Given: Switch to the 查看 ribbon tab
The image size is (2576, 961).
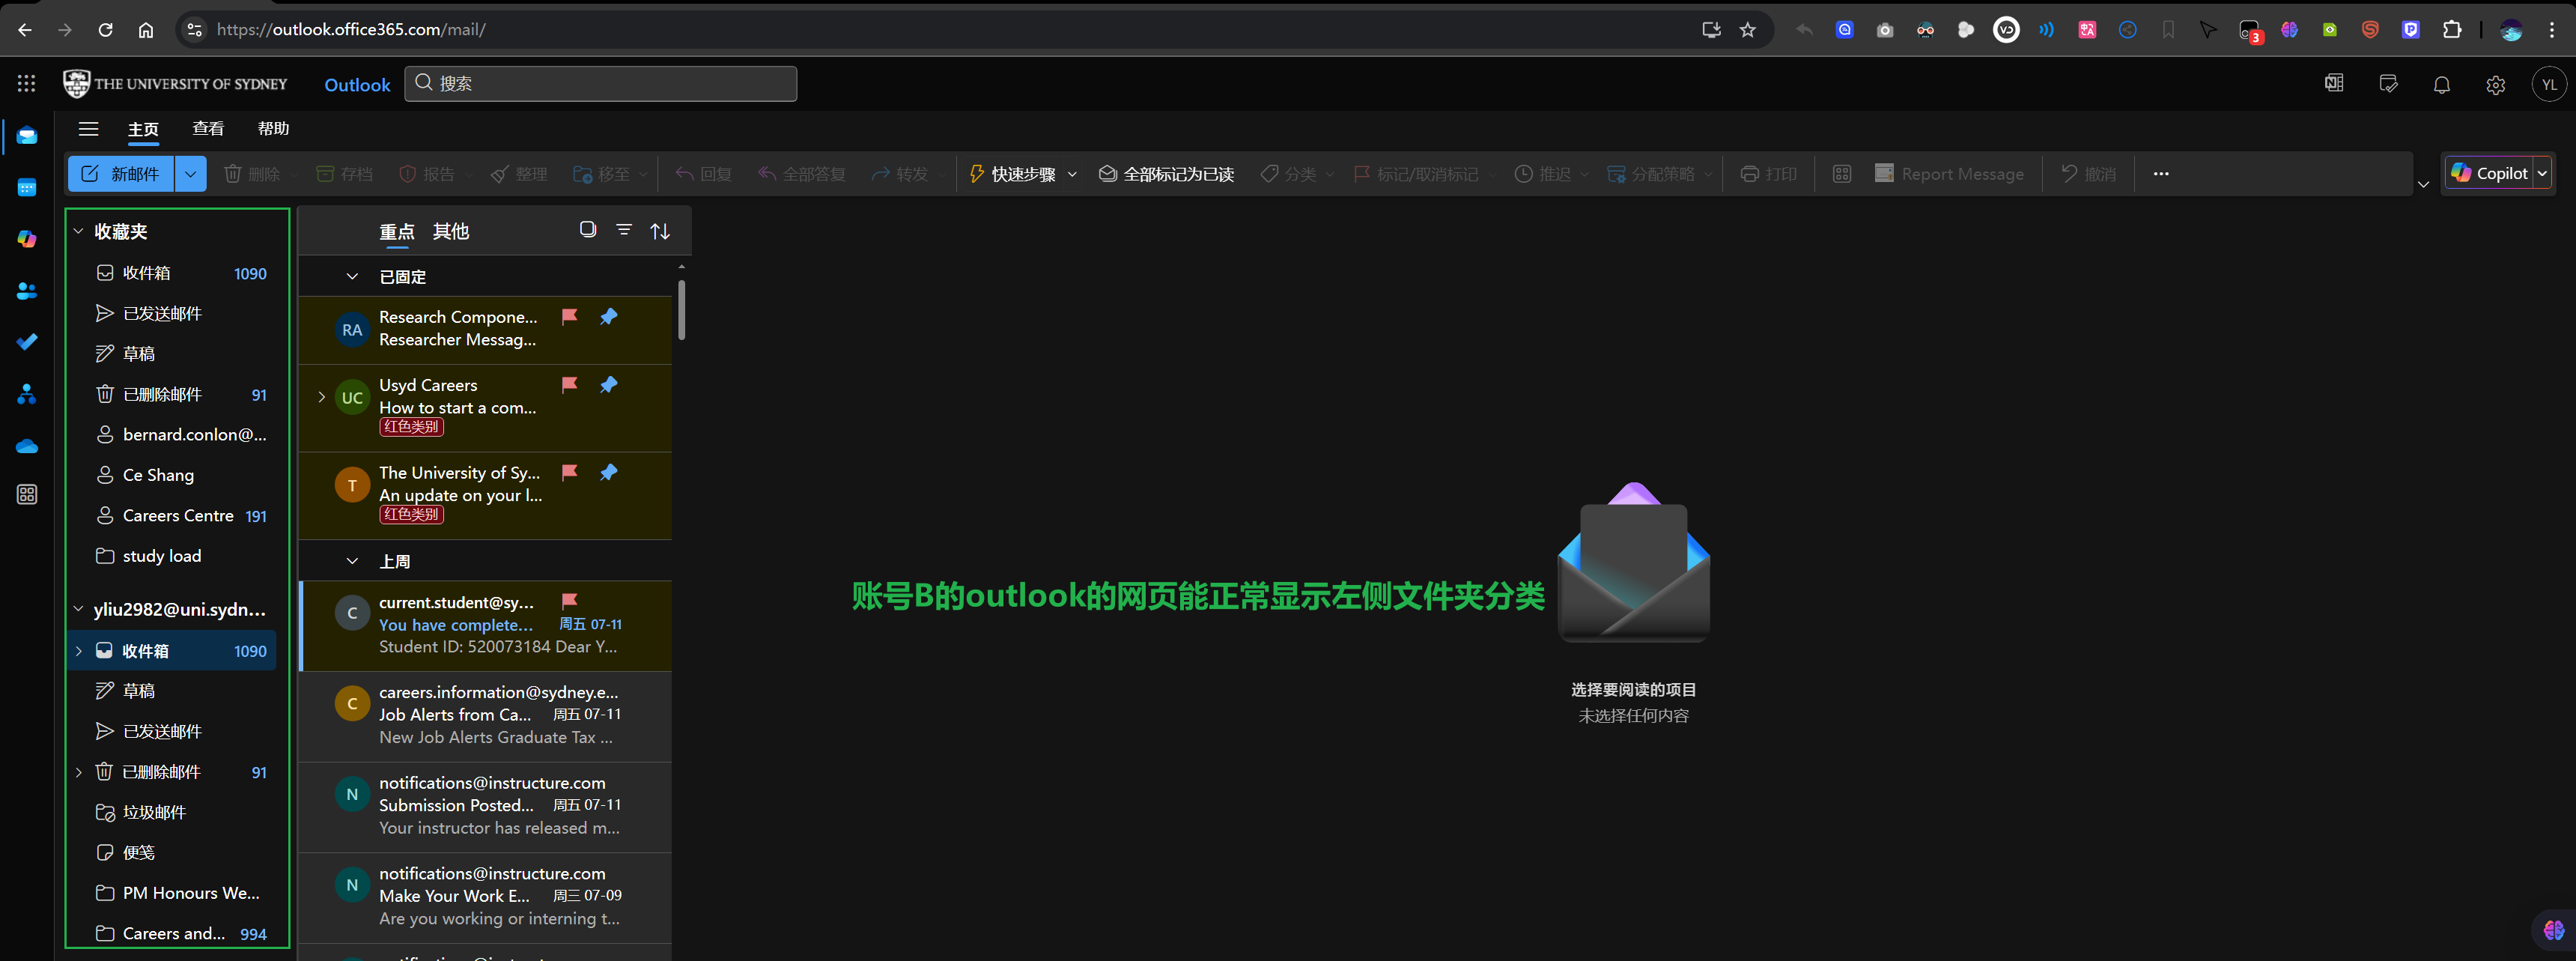Looking at the screenshot, I should coord(208,129).
